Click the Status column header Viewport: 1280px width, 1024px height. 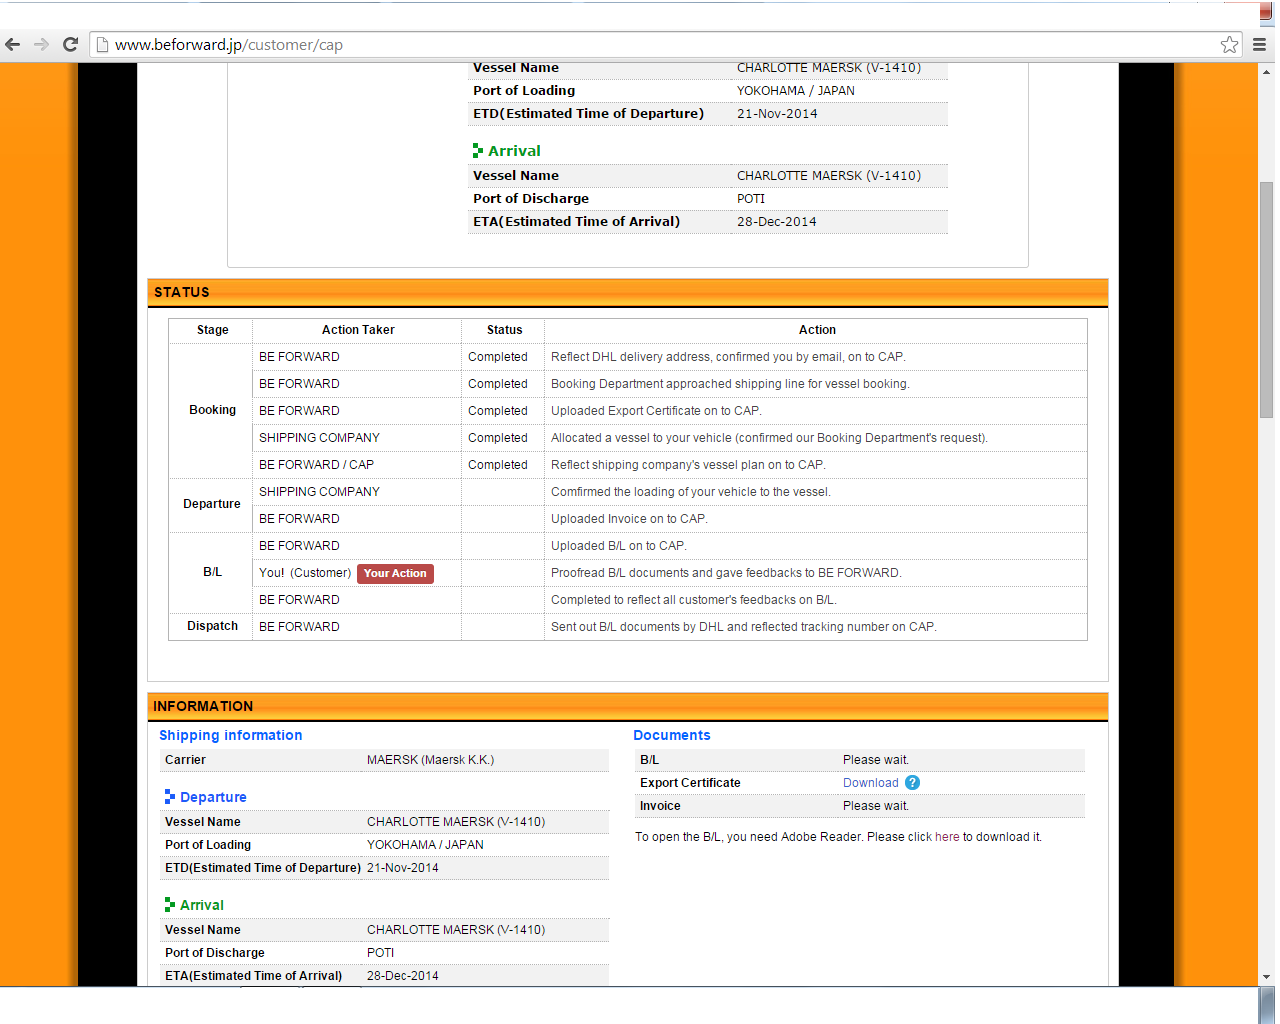coord(504,330)
